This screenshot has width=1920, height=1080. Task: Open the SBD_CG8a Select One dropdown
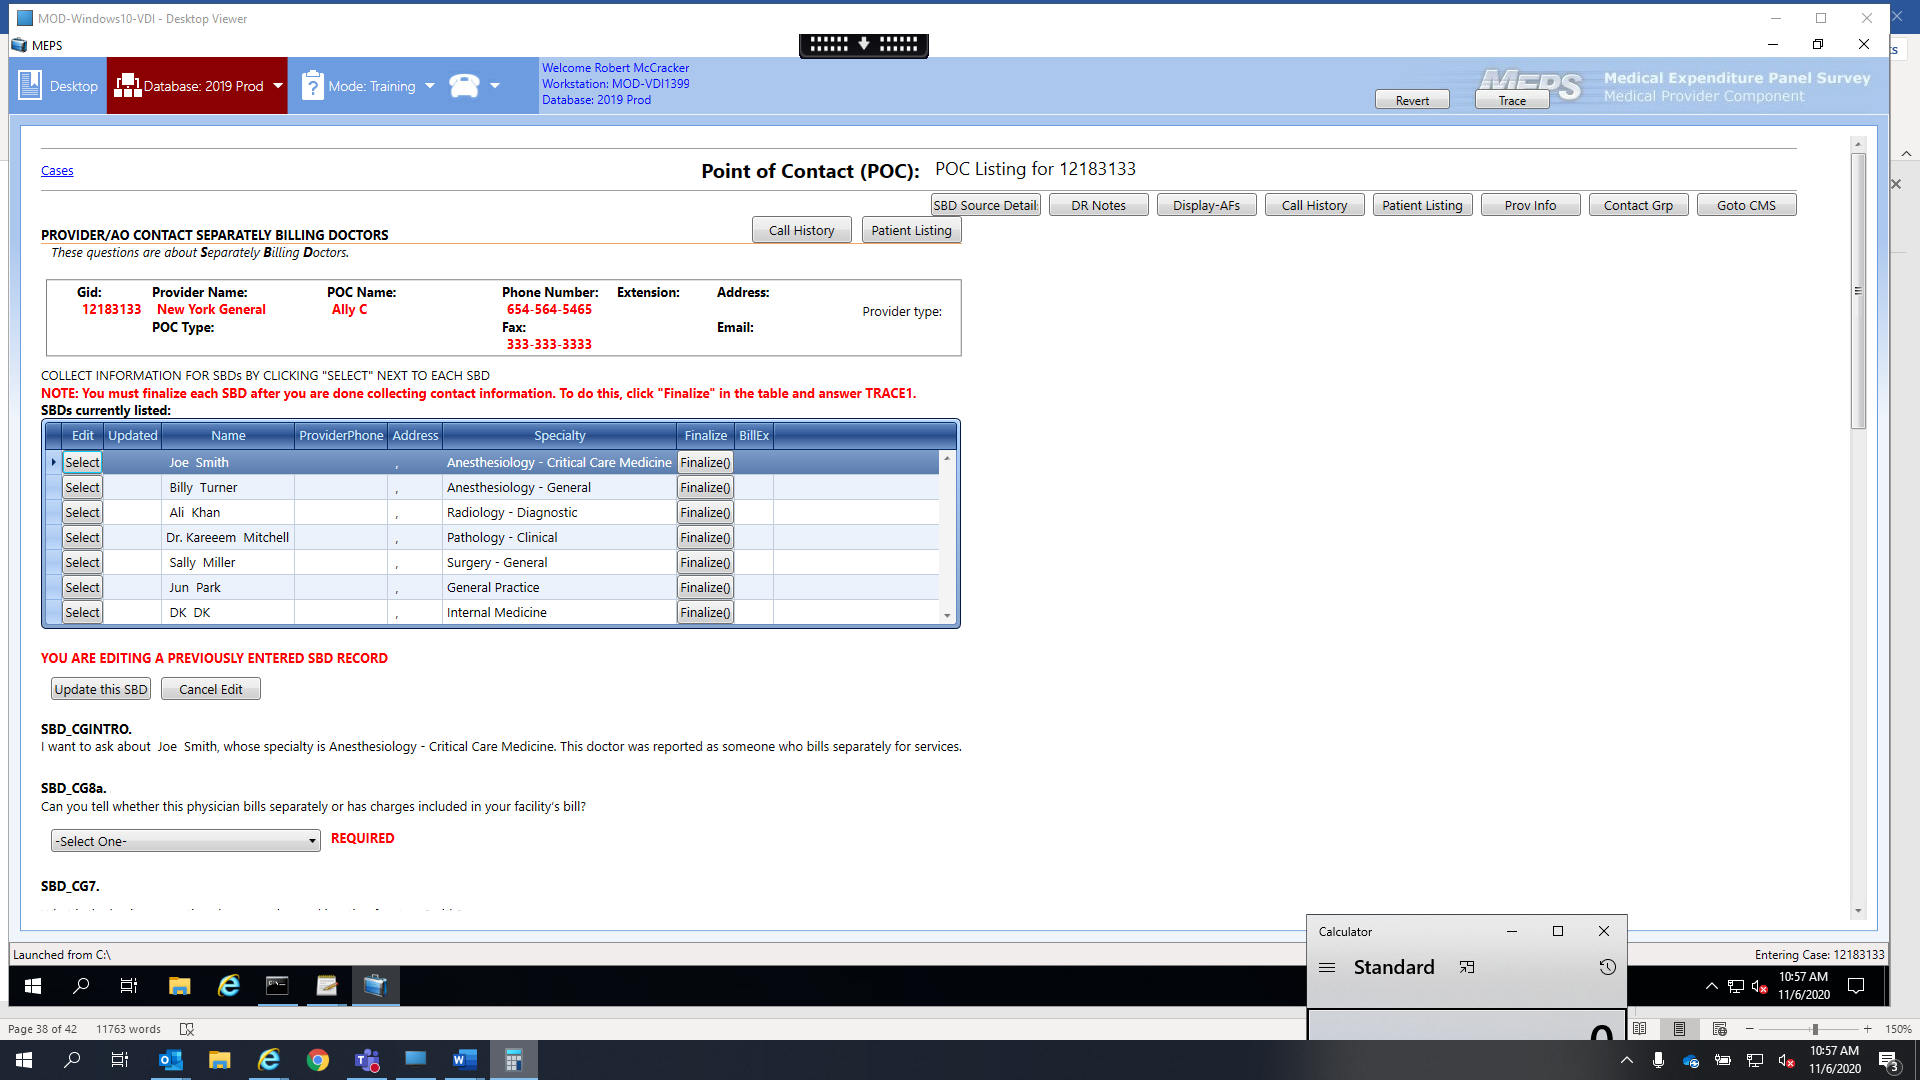click(185, 841)
